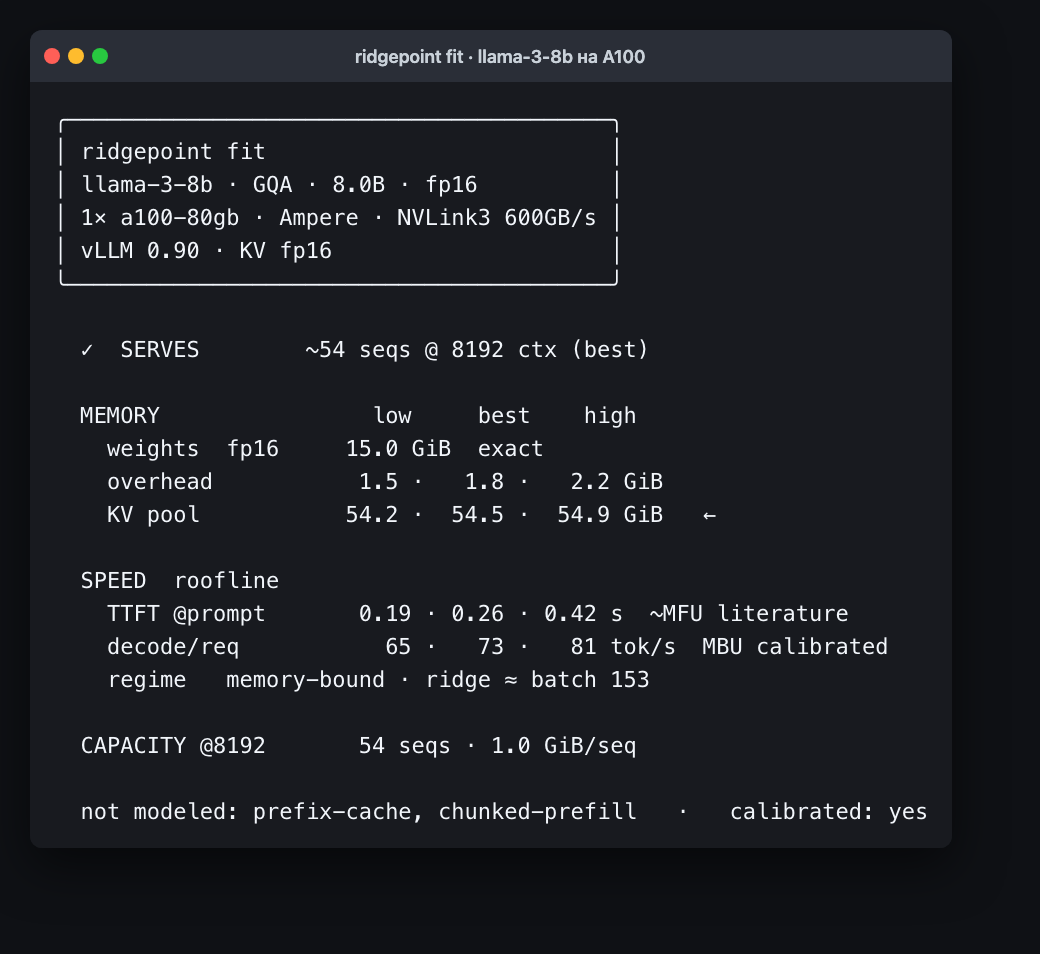Screen dimensions: 1040x954
Task: Click the 'high' column header
Action: (610, 416)
